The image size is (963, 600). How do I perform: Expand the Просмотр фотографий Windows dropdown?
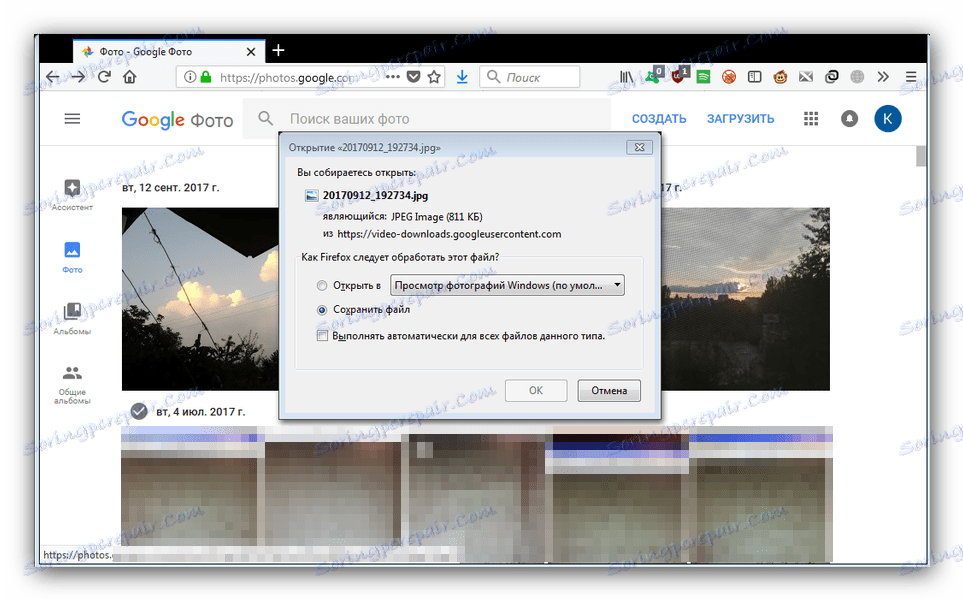tap(507, 285)
